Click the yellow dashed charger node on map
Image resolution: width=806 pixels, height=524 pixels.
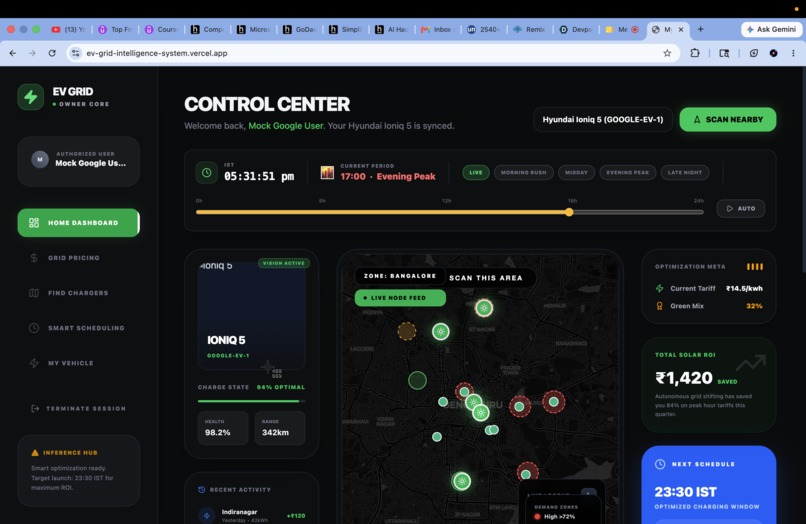coord(407,331)
